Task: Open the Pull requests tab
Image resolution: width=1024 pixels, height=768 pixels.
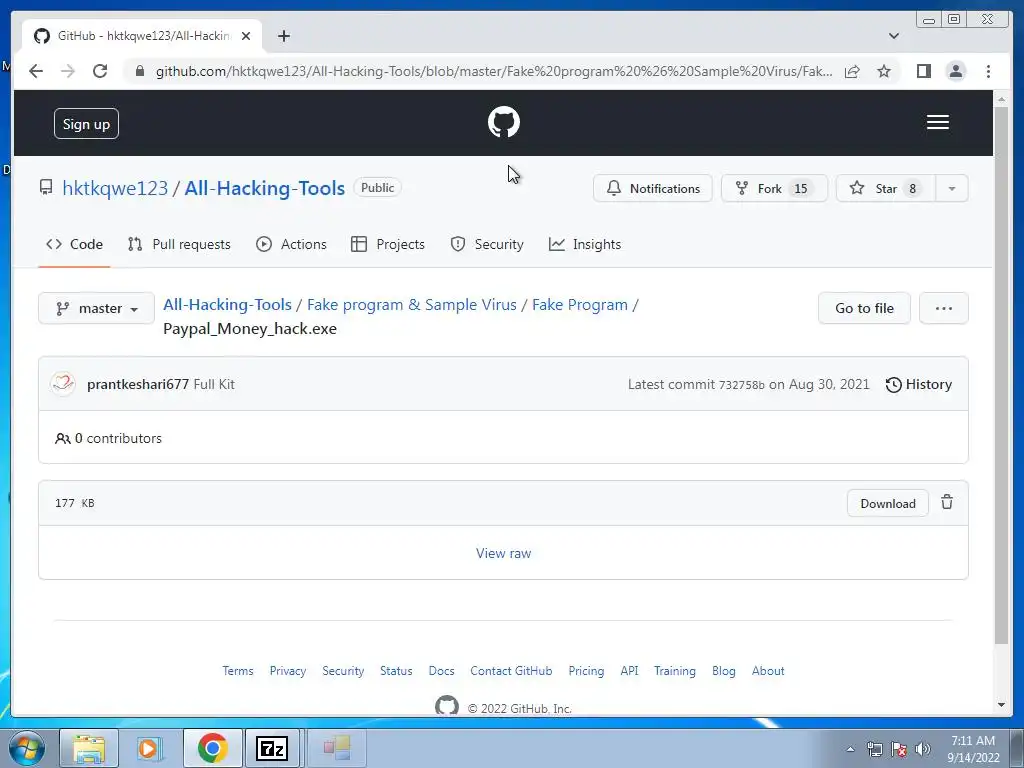Action: click(x=179, y=244)
